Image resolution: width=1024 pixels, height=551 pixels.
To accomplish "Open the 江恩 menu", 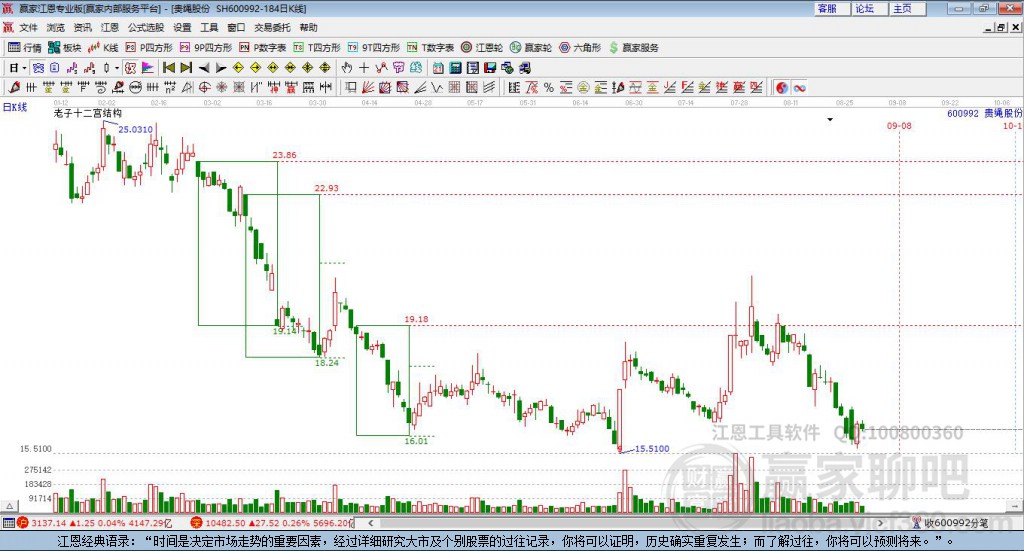I will point(110,27).
